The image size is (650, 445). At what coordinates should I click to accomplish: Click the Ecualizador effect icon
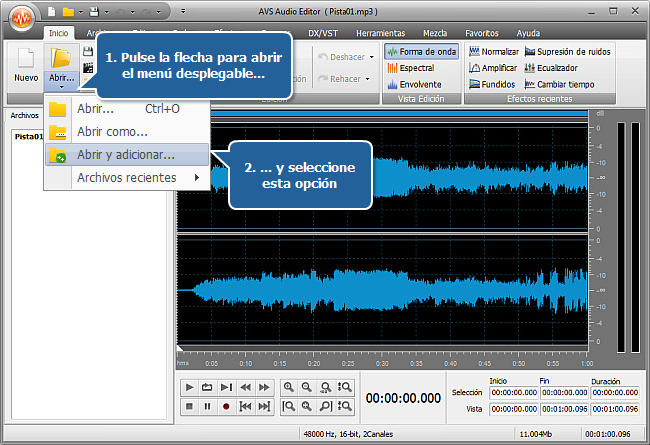pyautogui.click(x=529, y=68)
